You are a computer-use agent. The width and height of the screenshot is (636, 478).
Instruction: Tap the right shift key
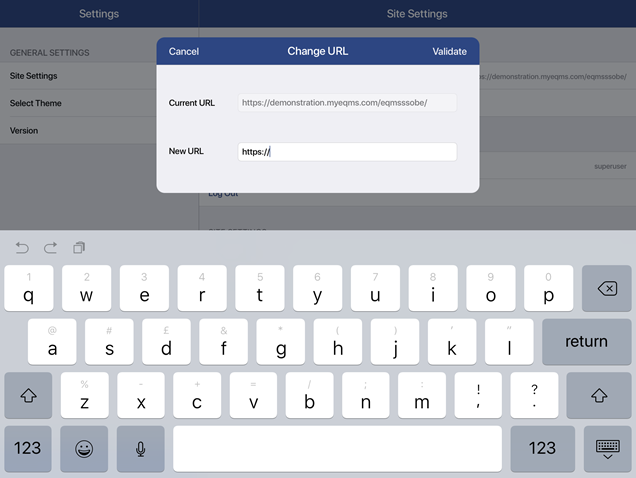click(x=599, y=395)
